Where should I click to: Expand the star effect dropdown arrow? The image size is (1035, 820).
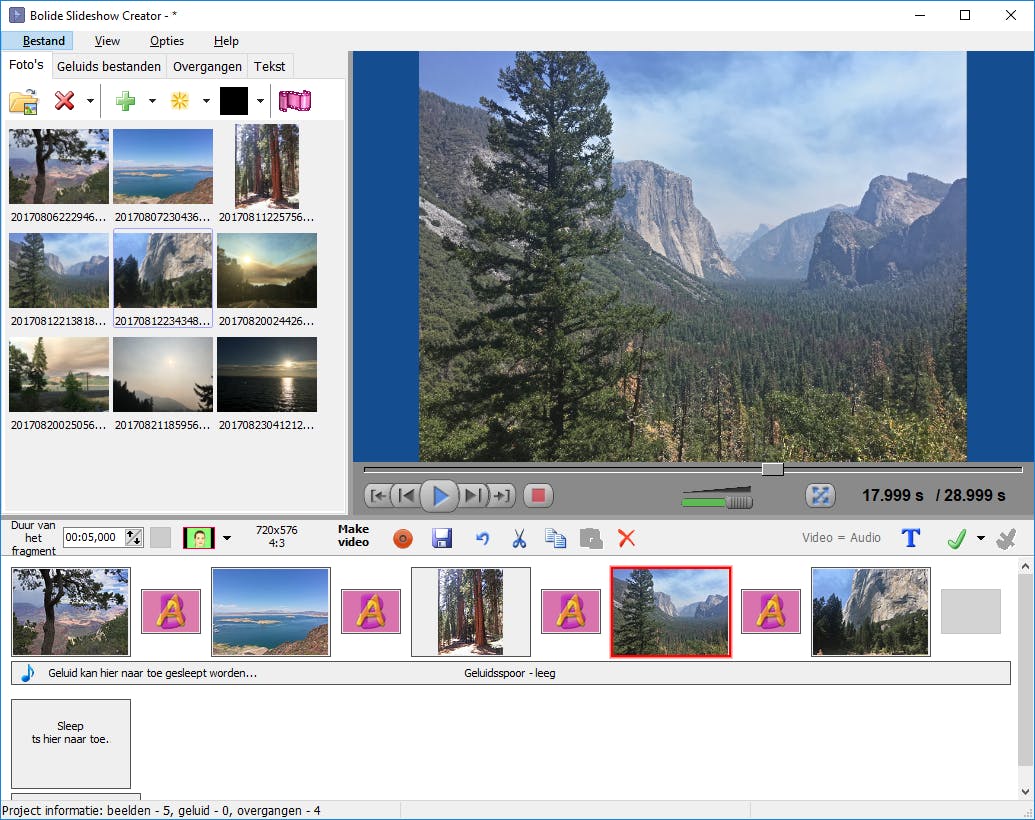pyautogui.click(x=206, y=101)
